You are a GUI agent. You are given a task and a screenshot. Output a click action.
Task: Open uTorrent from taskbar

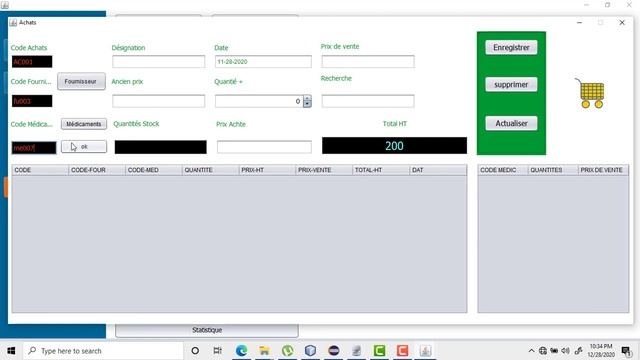click(x=287, y=351)
